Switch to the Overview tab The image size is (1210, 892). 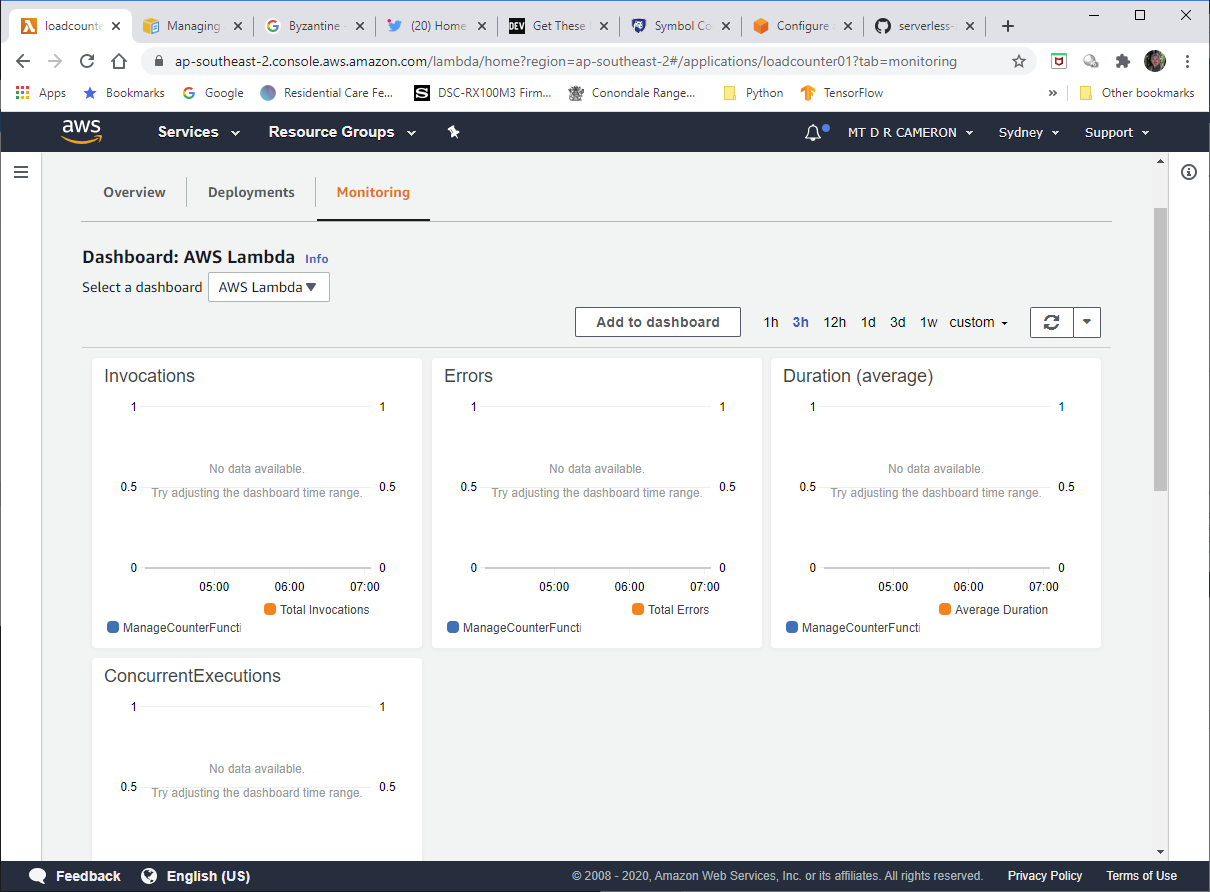pyautogui.click(x=134, y=192)
